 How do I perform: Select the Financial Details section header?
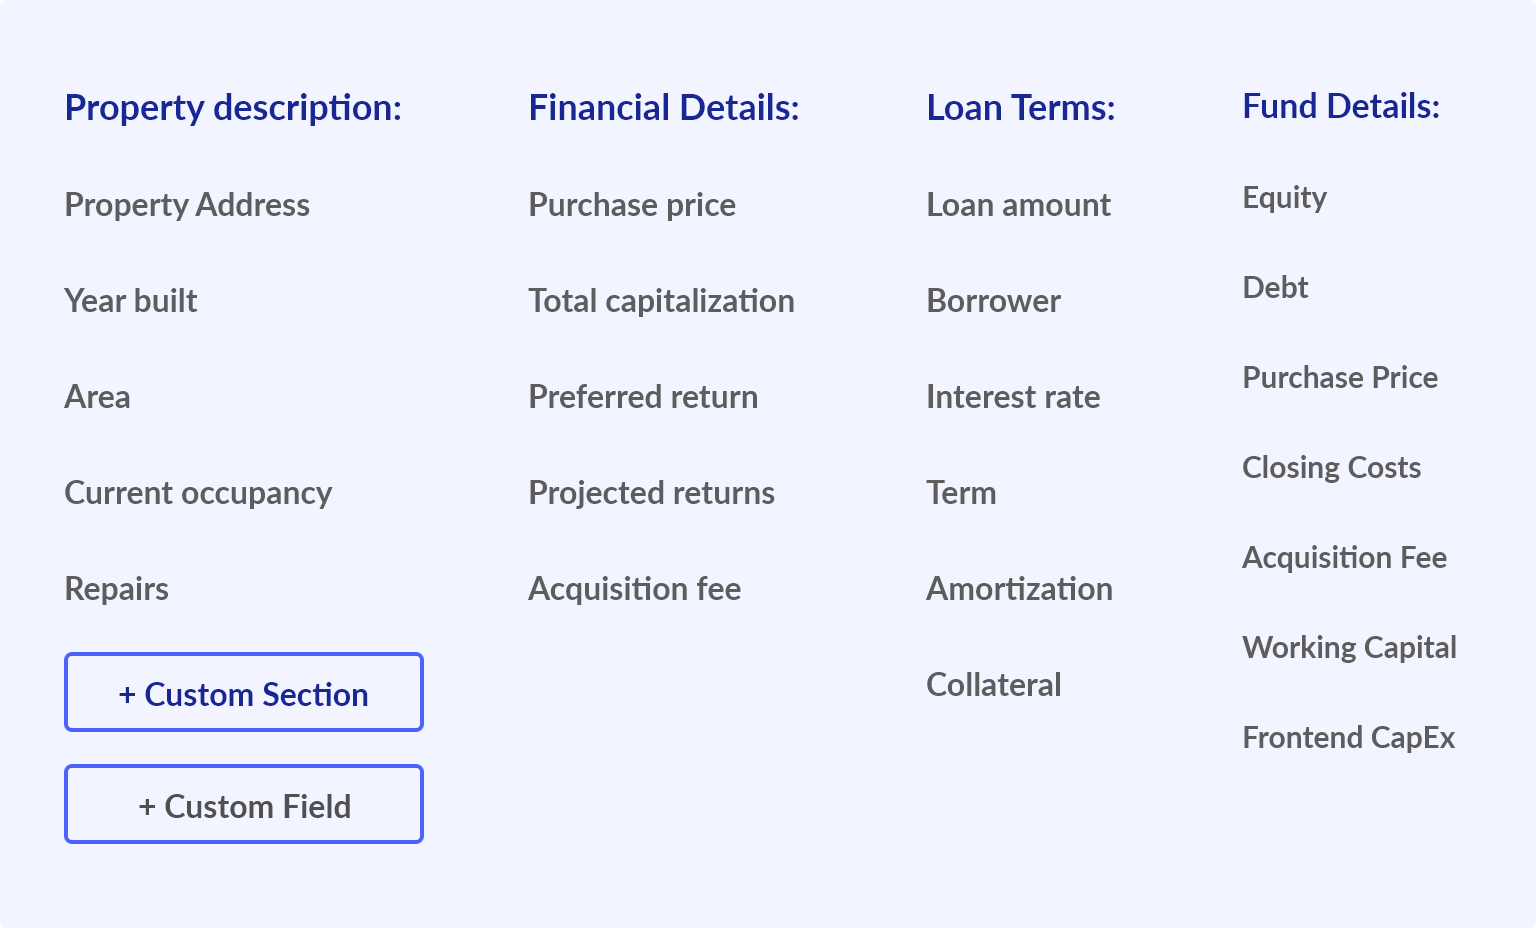click(x=664, y=108)
